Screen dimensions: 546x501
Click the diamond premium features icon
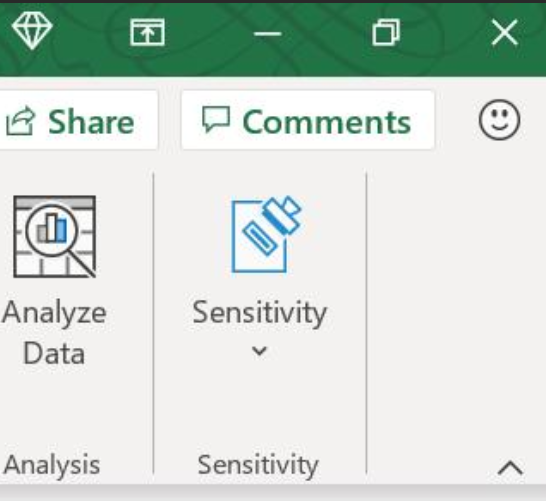(32, 30)
